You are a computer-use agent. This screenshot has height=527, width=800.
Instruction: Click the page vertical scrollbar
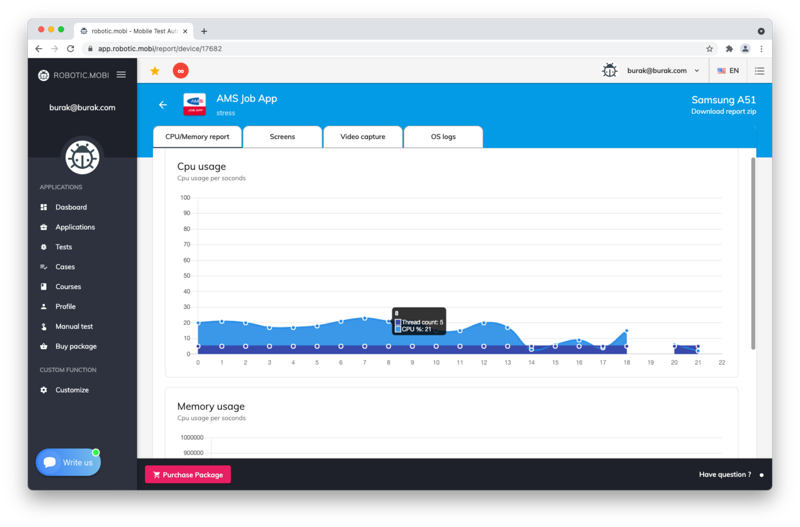tap(753, 250)
